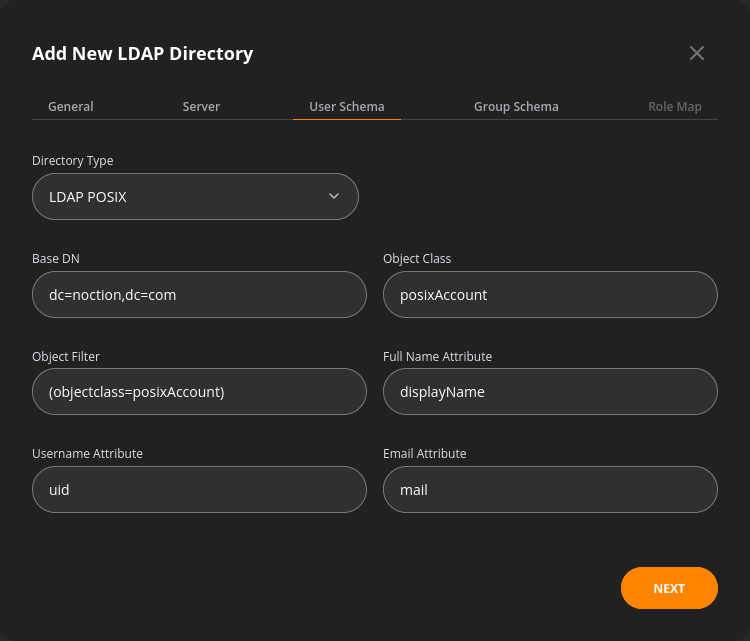
Task: Go to the Group Schema tab
Action: (516, 106)
